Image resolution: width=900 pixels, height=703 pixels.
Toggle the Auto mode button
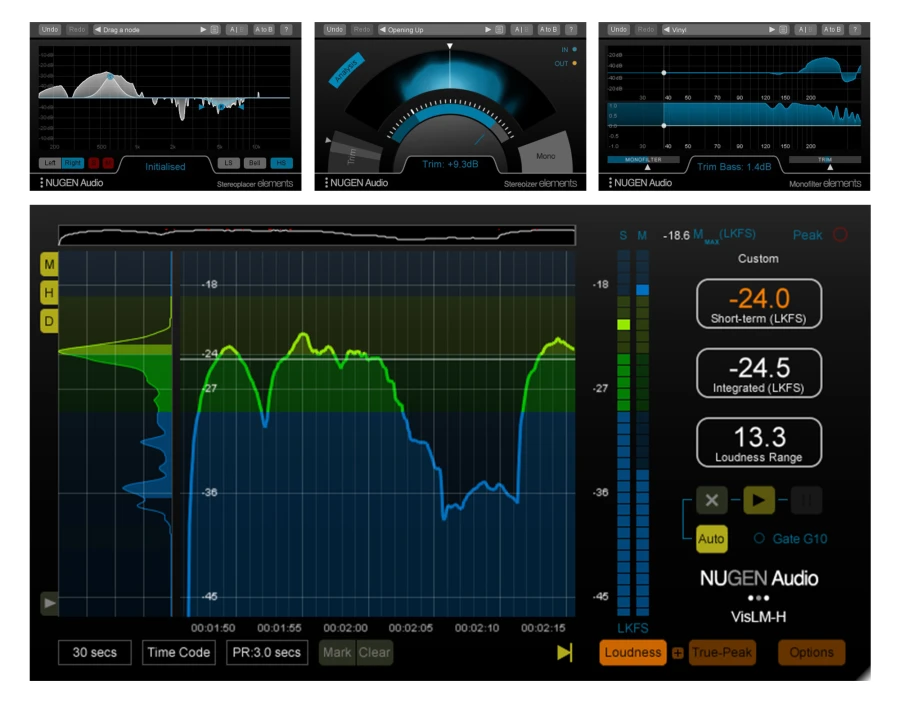711,539
